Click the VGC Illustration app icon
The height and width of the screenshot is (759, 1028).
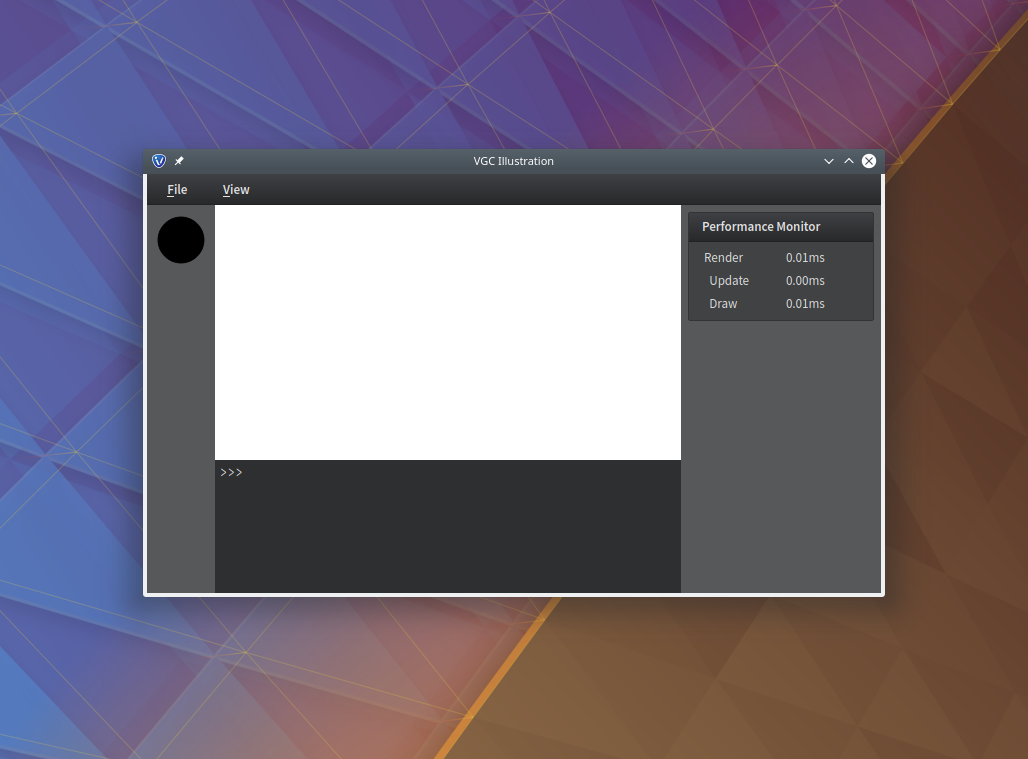(159, 161)
